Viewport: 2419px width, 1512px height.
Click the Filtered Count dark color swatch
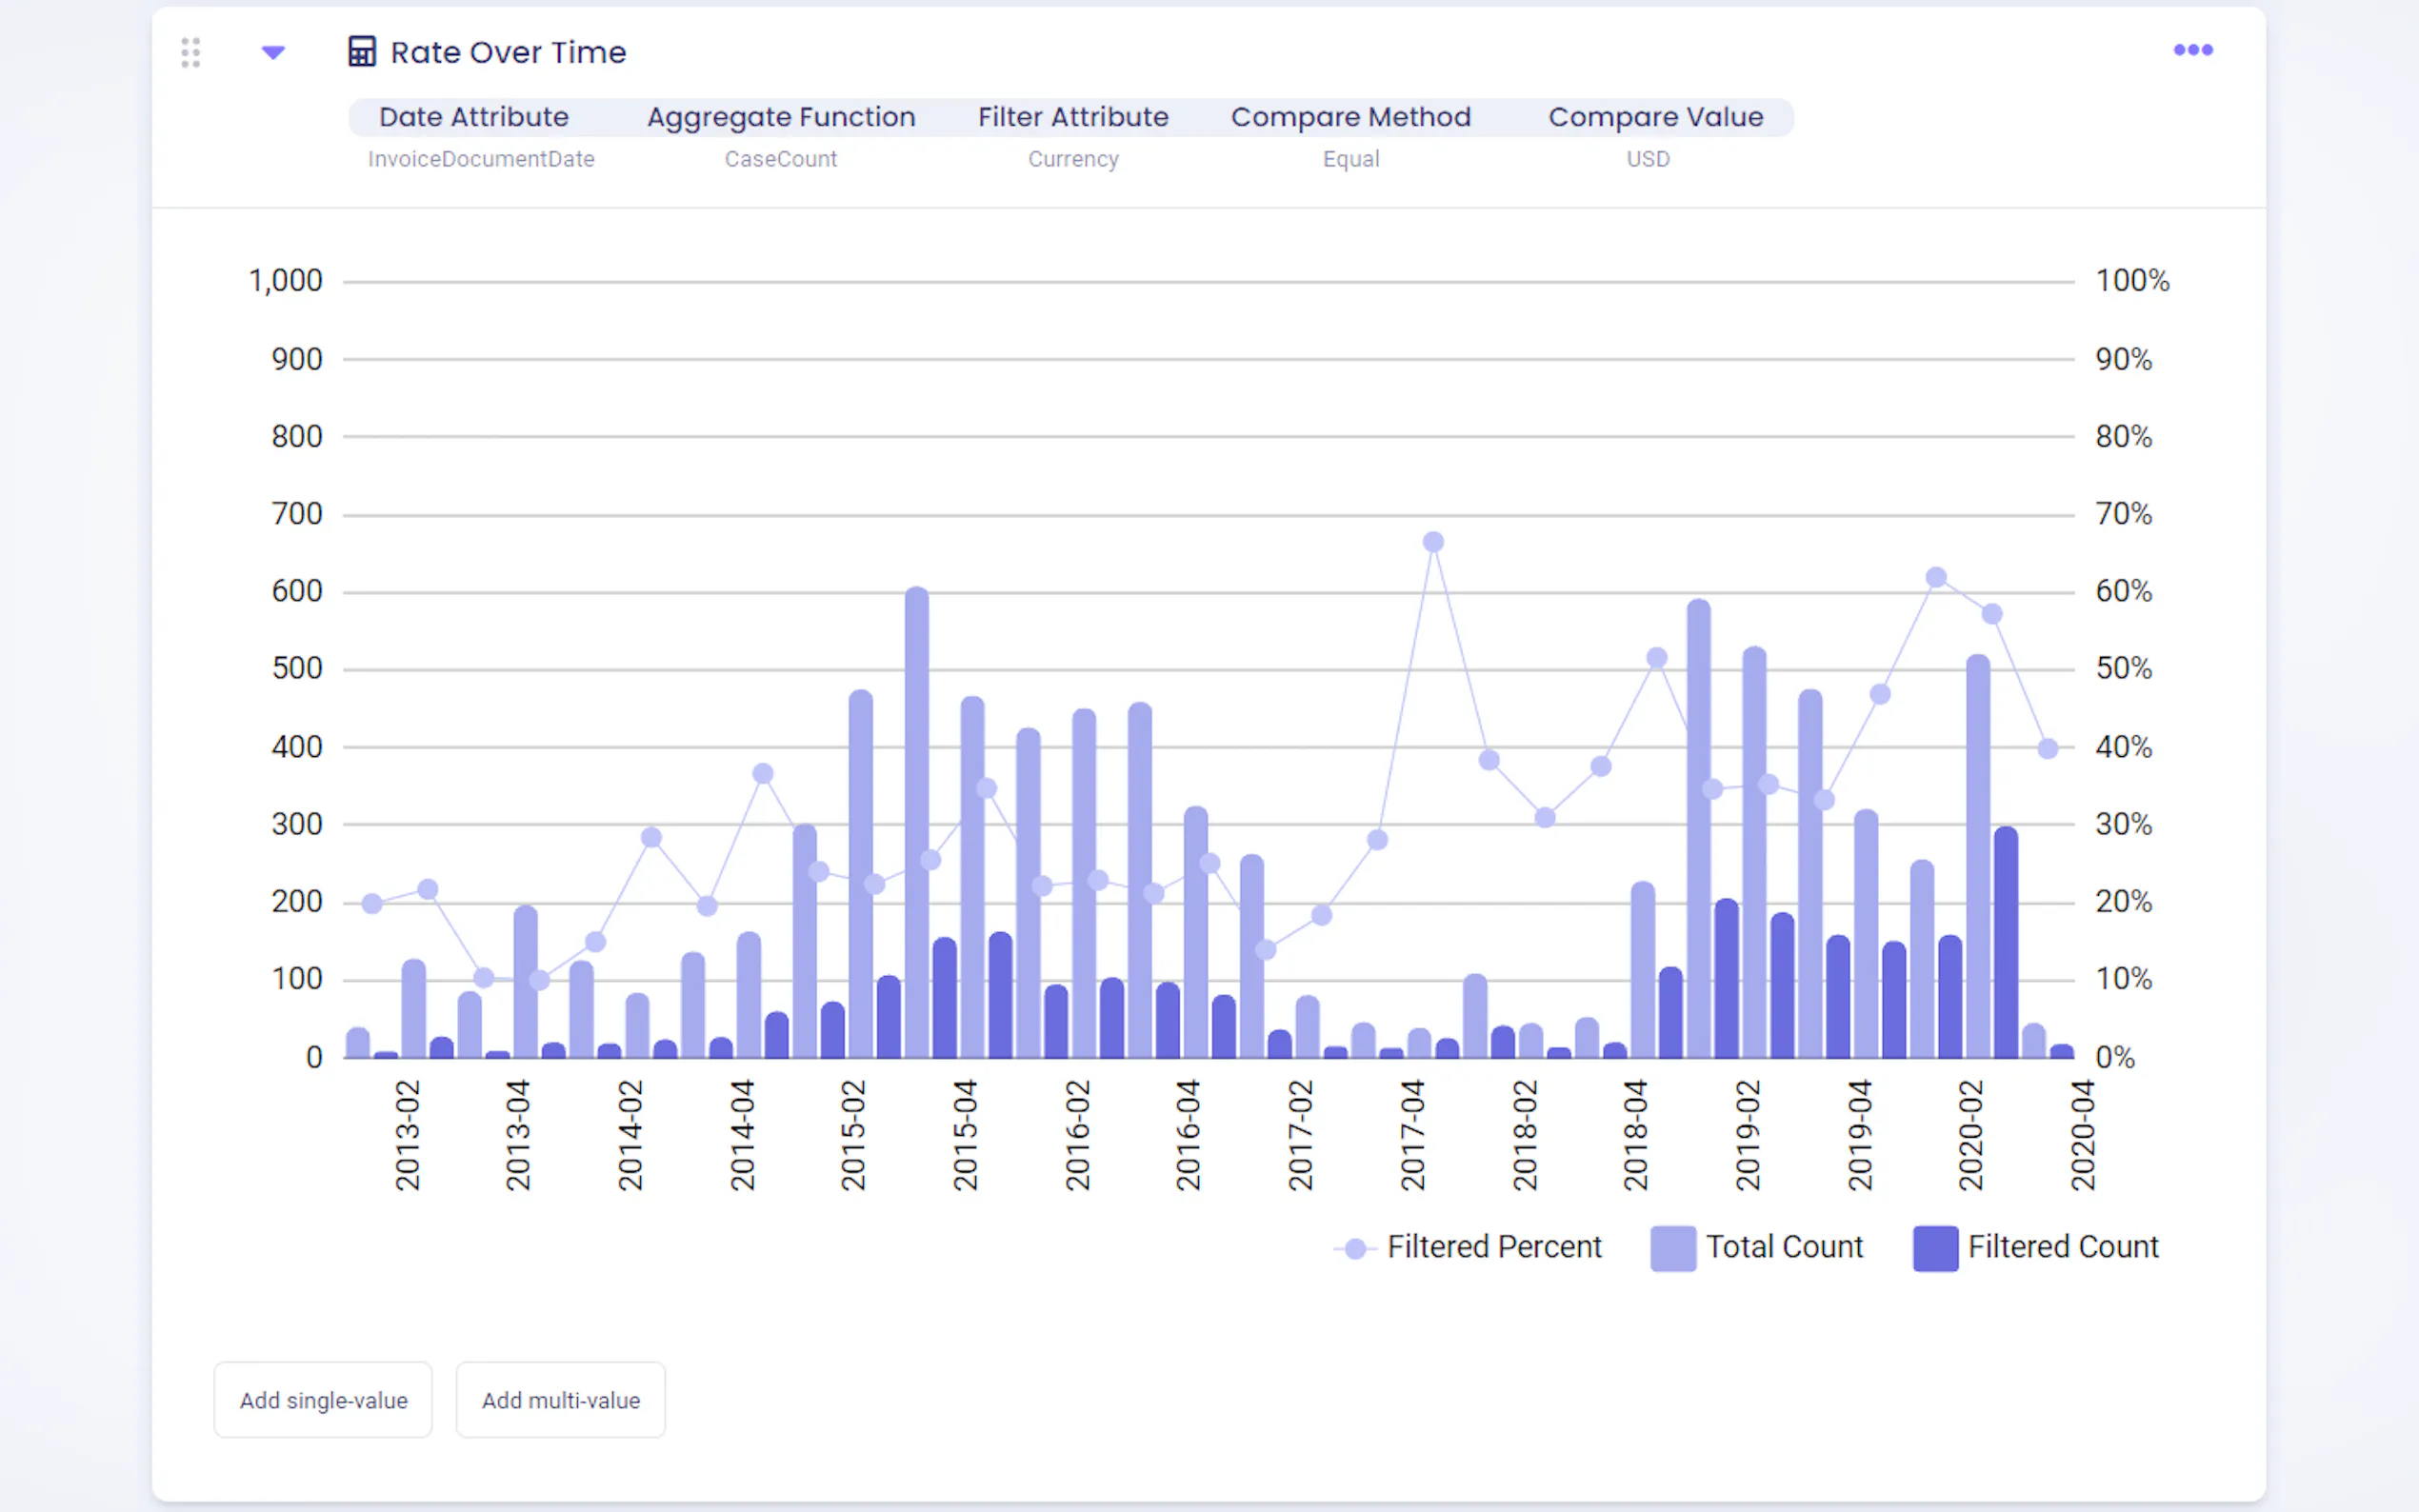coord(1934,1248)
